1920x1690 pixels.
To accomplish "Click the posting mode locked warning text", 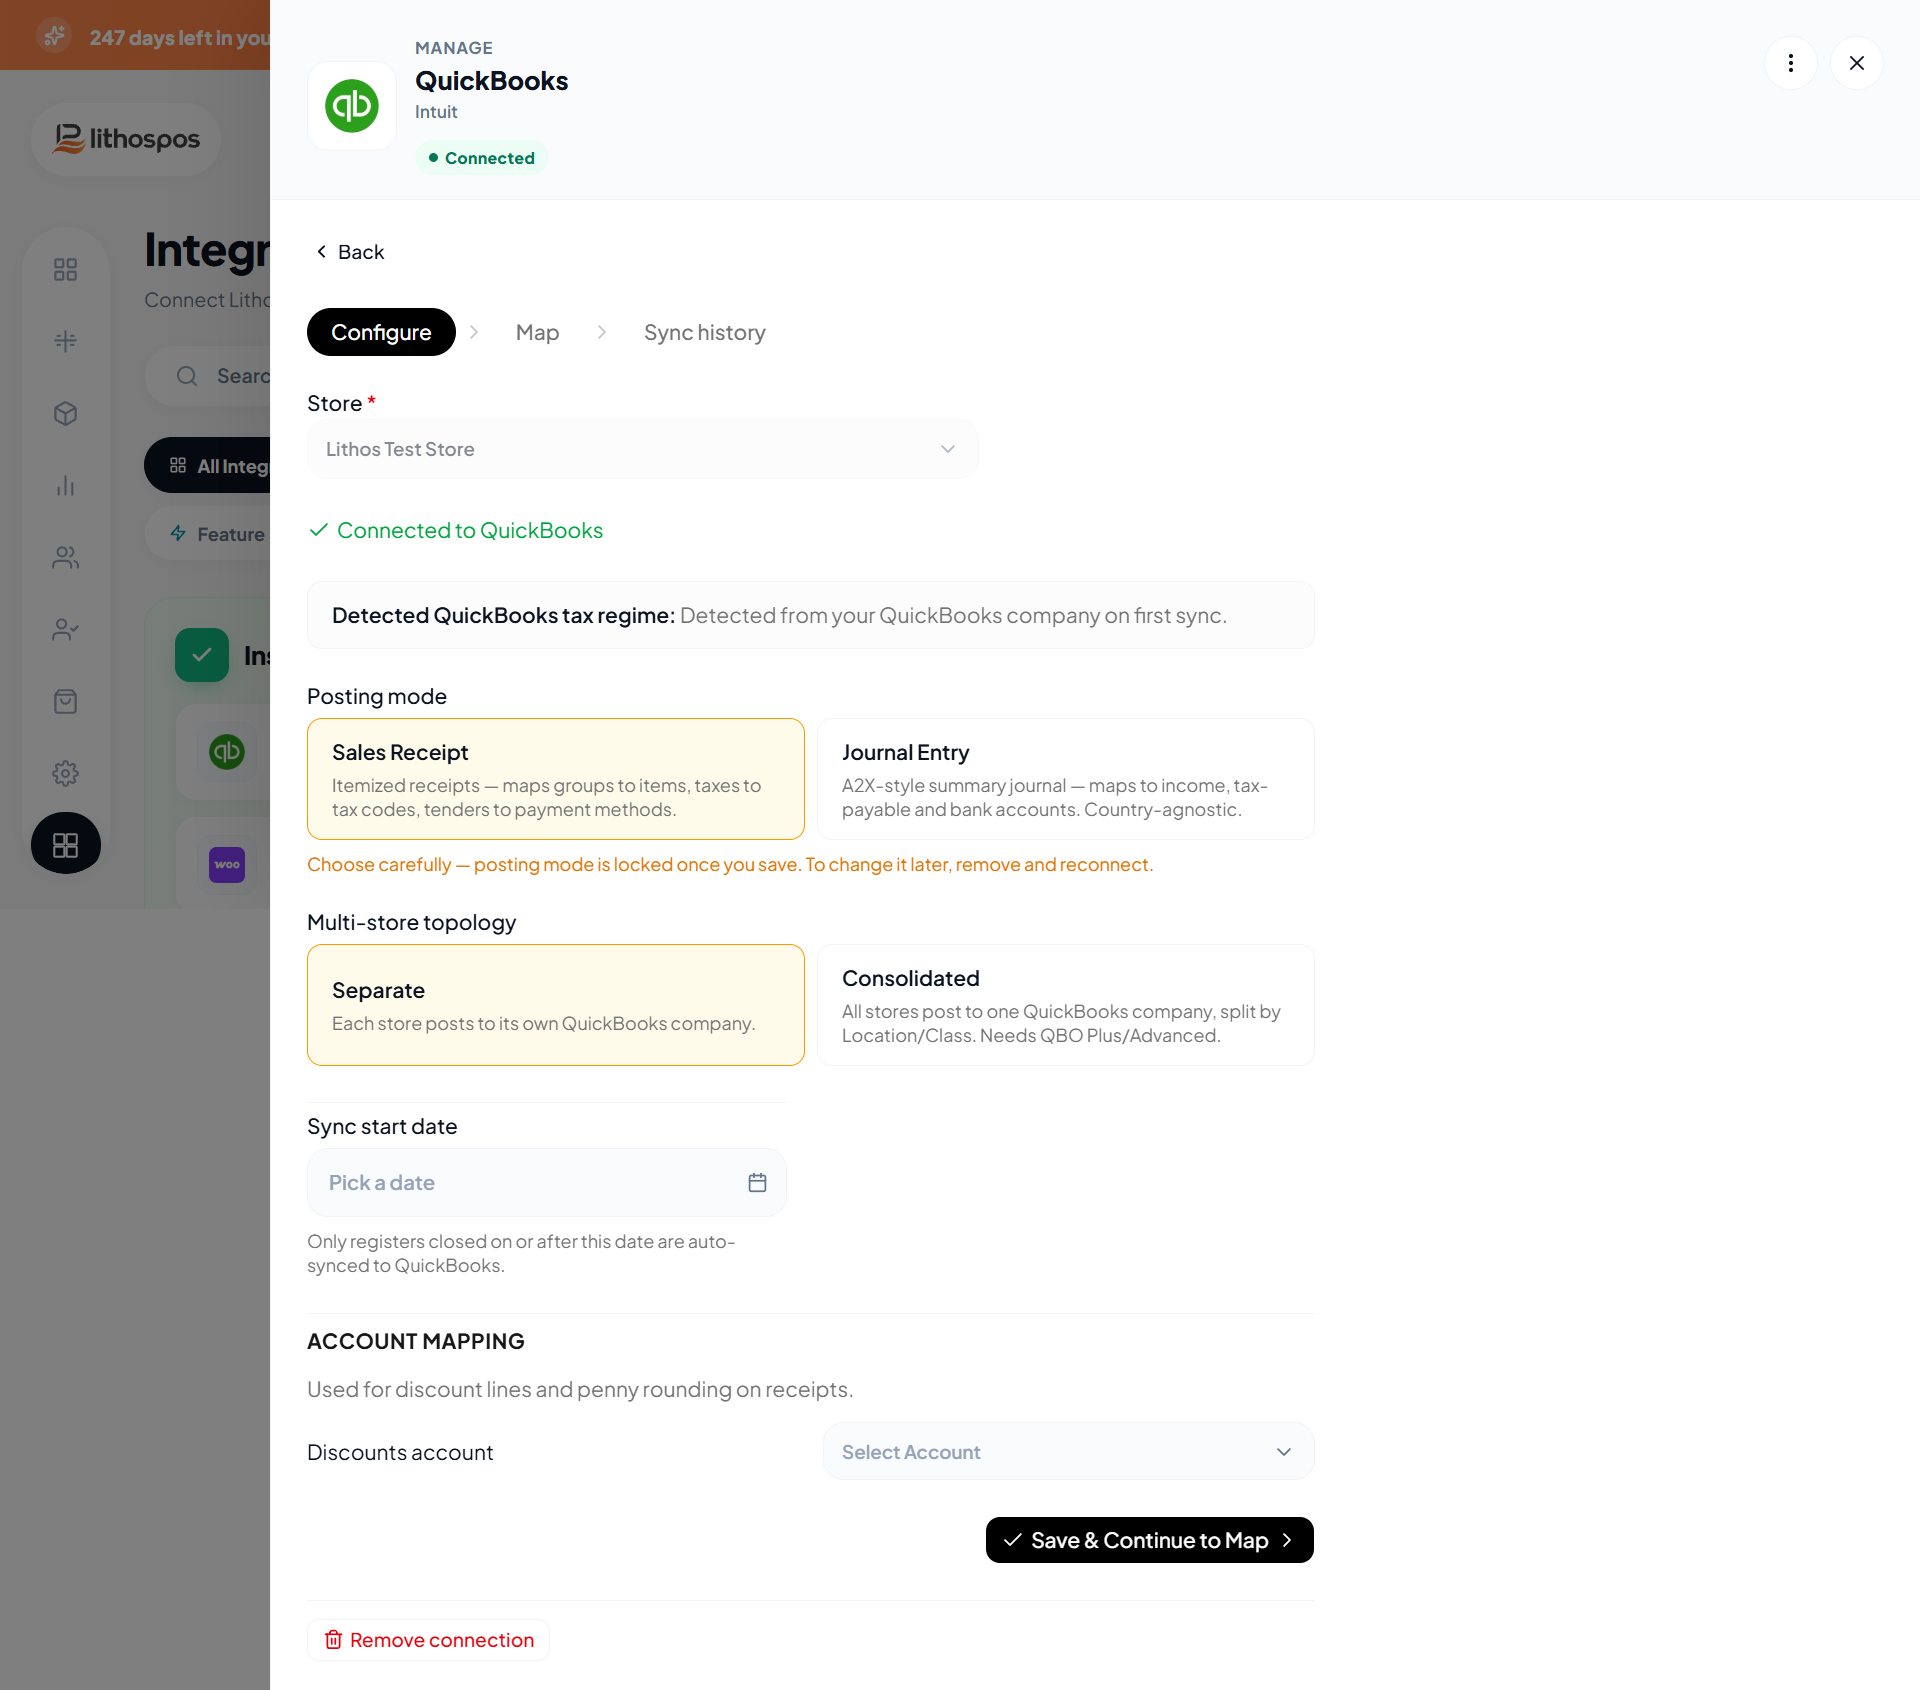I will click(x=730, y=865).
